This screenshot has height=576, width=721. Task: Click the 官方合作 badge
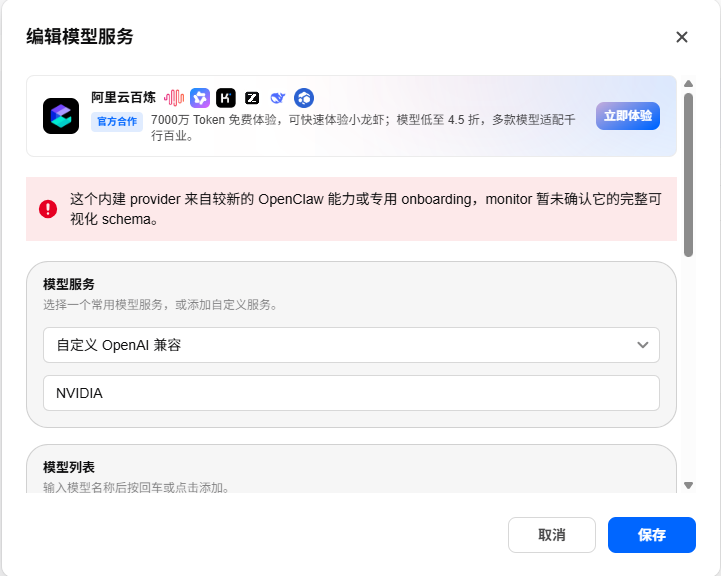(117, 121)
